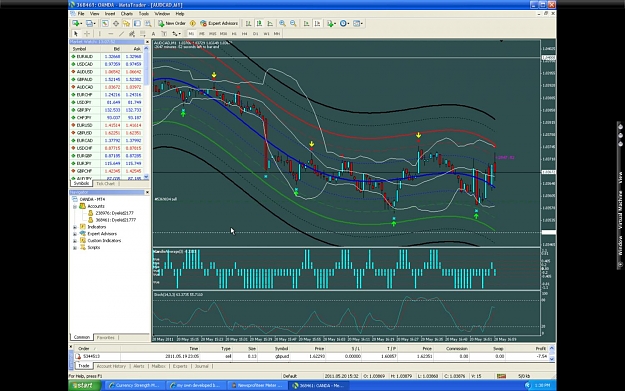The height and width of the screenshot is (391, 625).
Task: Click the Market Watch vertical scrollbar
Action: point(146,112)
